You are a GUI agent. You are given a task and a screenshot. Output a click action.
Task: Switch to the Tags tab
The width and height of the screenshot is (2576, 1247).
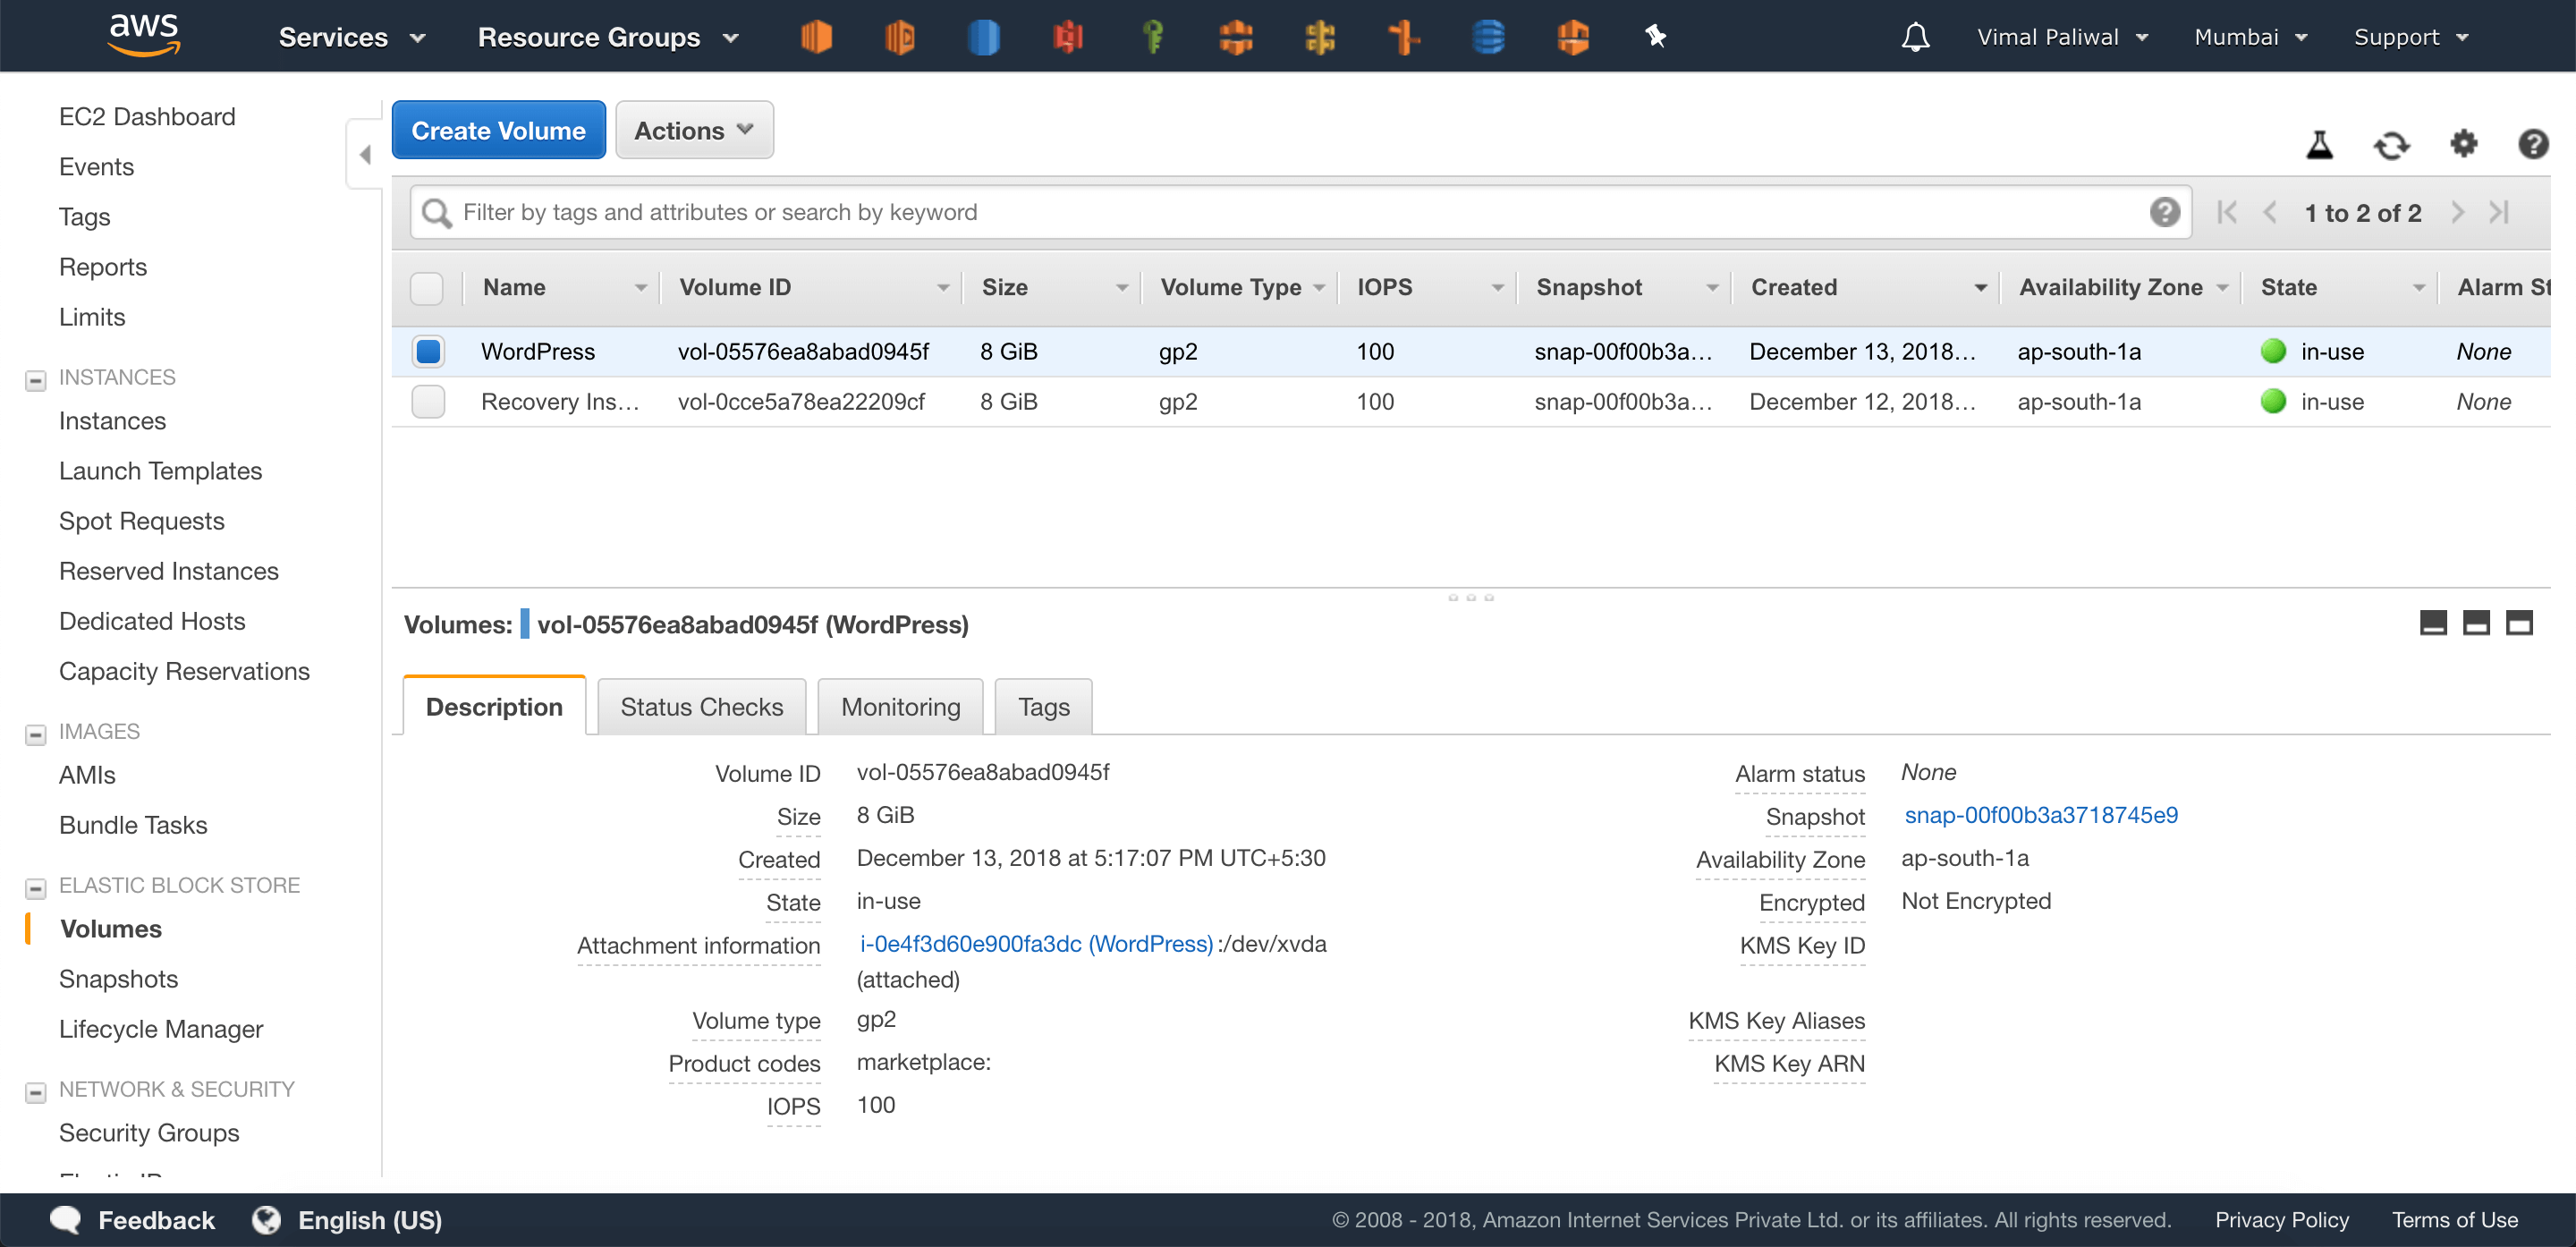click(x=1043, y=706)
